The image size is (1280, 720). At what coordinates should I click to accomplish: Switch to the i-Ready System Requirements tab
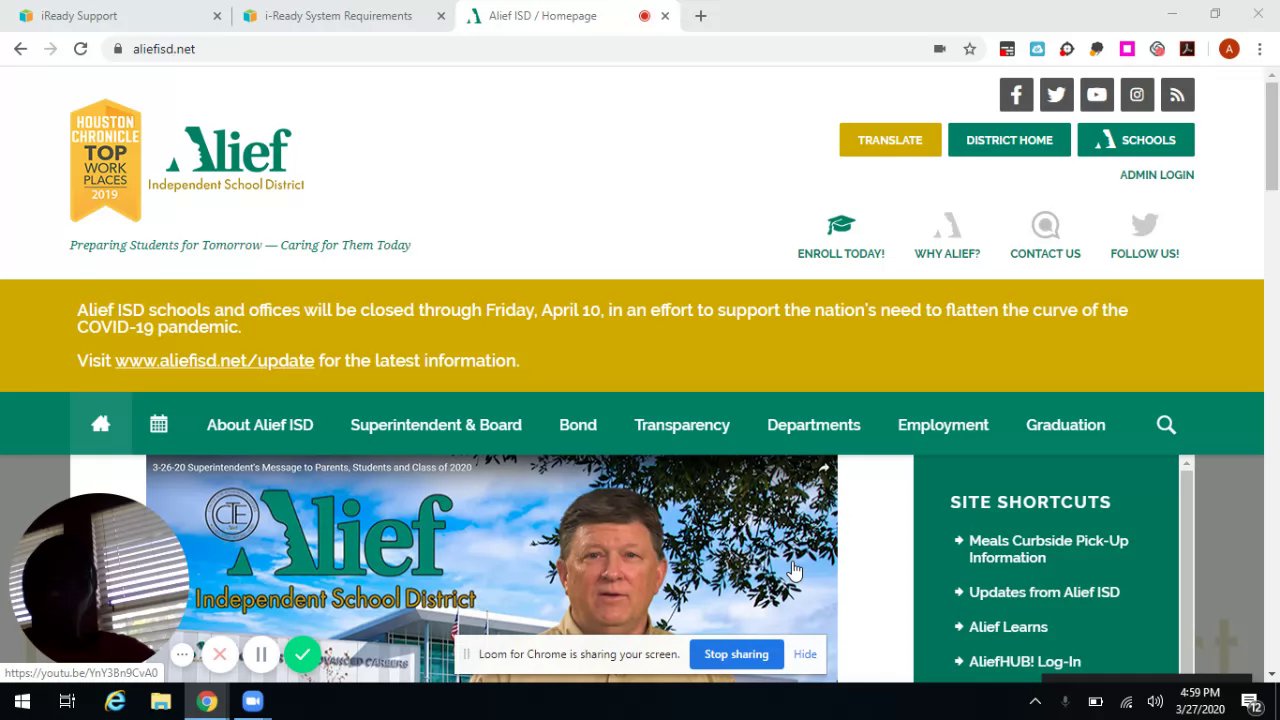pyautogui.click(x=343, y=16)
